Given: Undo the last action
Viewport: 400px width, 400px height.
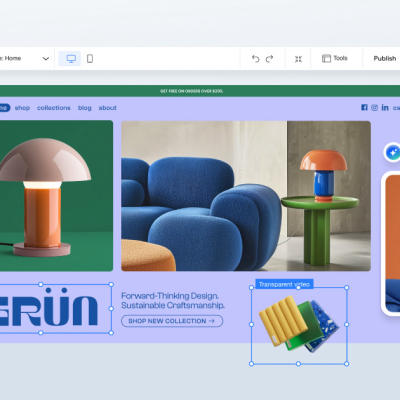Looking at the screenshot, I should coord(256,59).
